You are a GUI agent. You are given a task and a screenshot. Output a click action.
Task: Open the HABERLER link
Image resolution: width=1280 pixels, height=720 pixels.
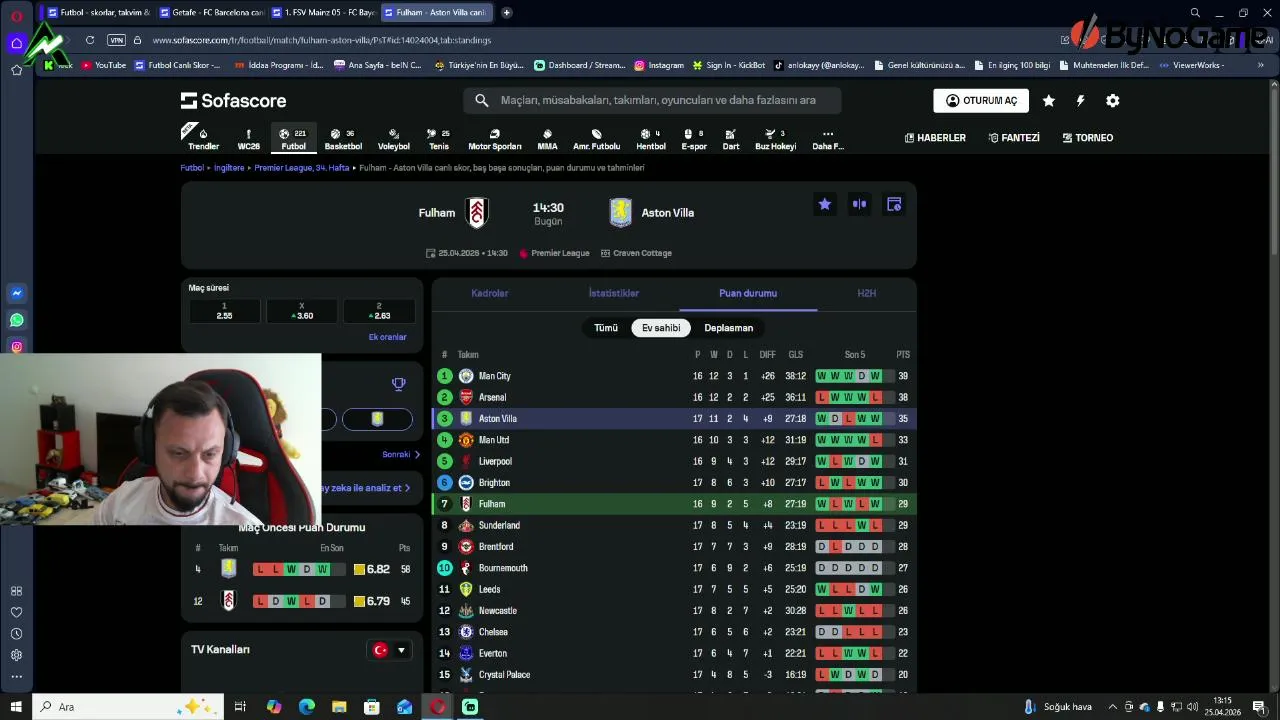(x=935, y=138)
